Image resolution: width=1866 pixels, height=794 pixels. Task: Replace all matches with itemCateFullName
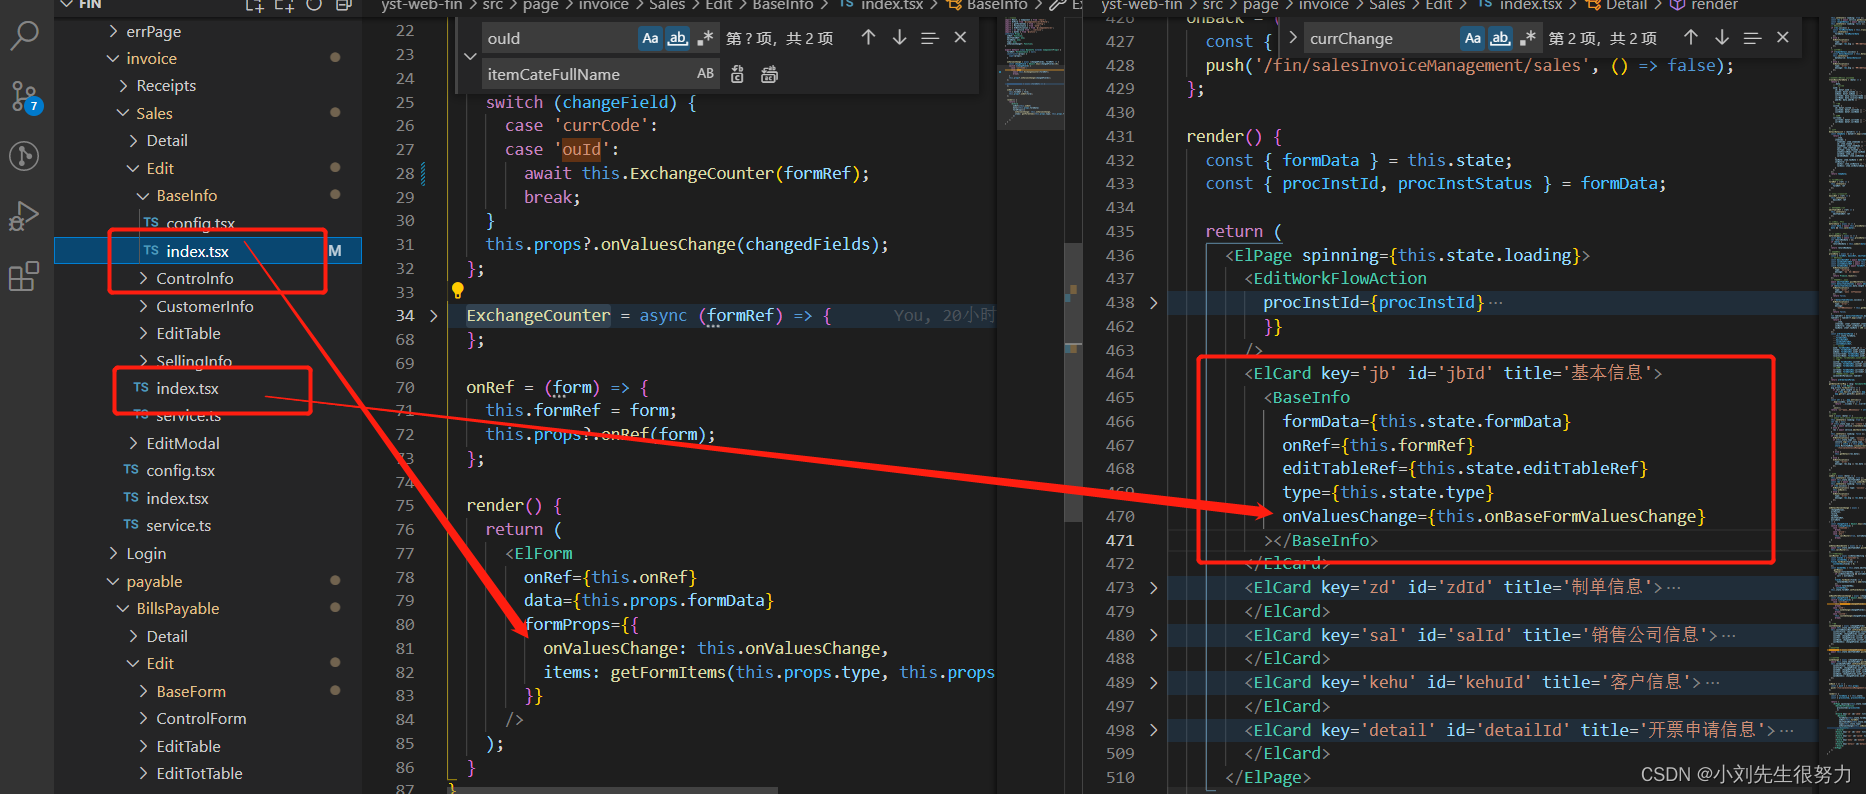point(769,74)
